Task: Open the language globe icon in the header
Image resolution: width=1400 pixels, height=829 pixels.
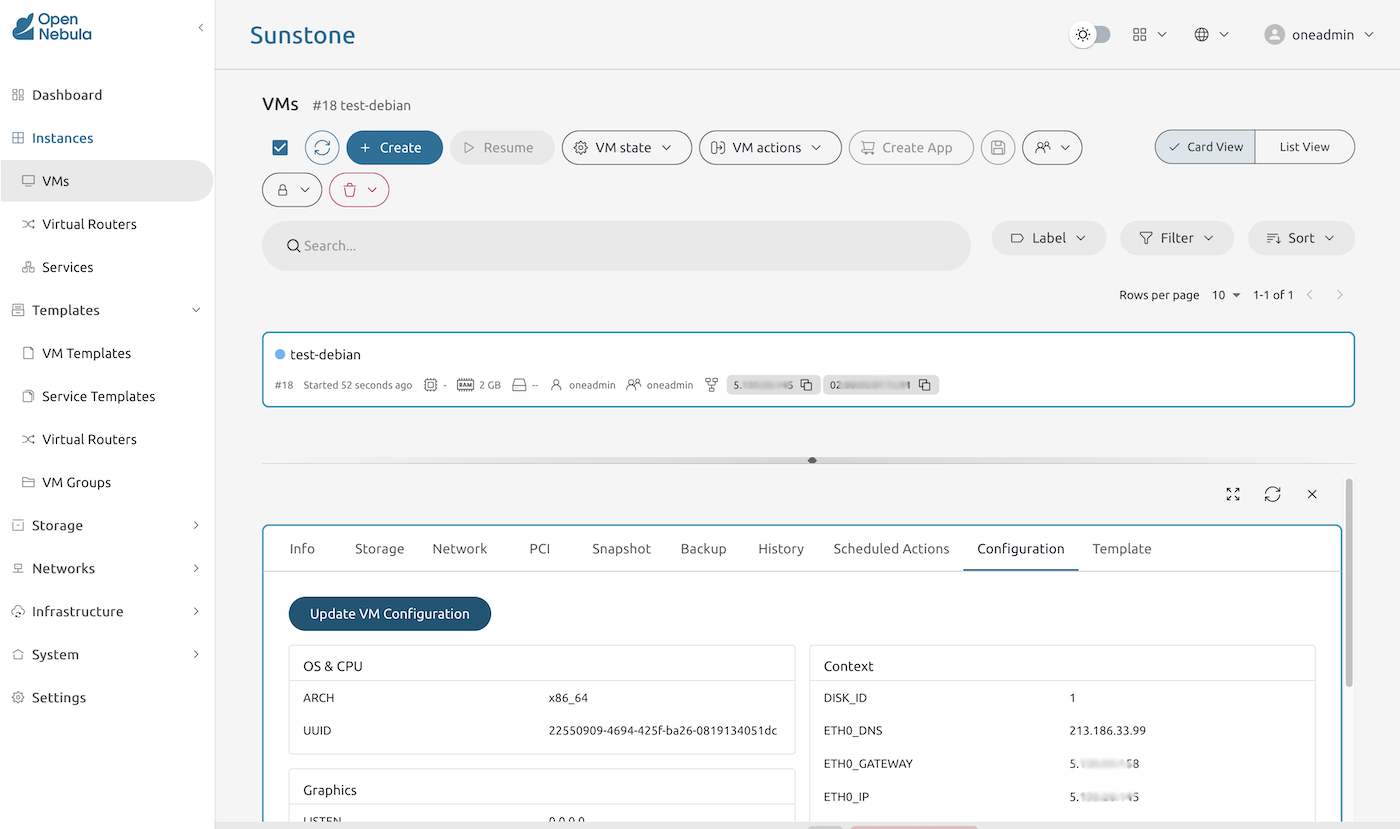Action: [x=1204, y=33]
